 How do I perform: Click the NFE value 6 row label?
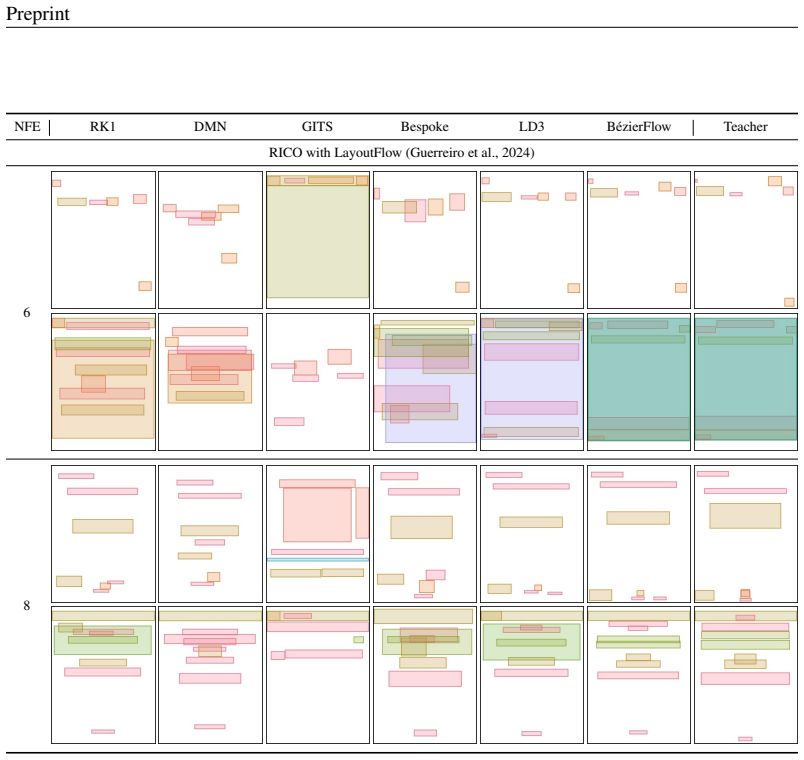(27, 312)
